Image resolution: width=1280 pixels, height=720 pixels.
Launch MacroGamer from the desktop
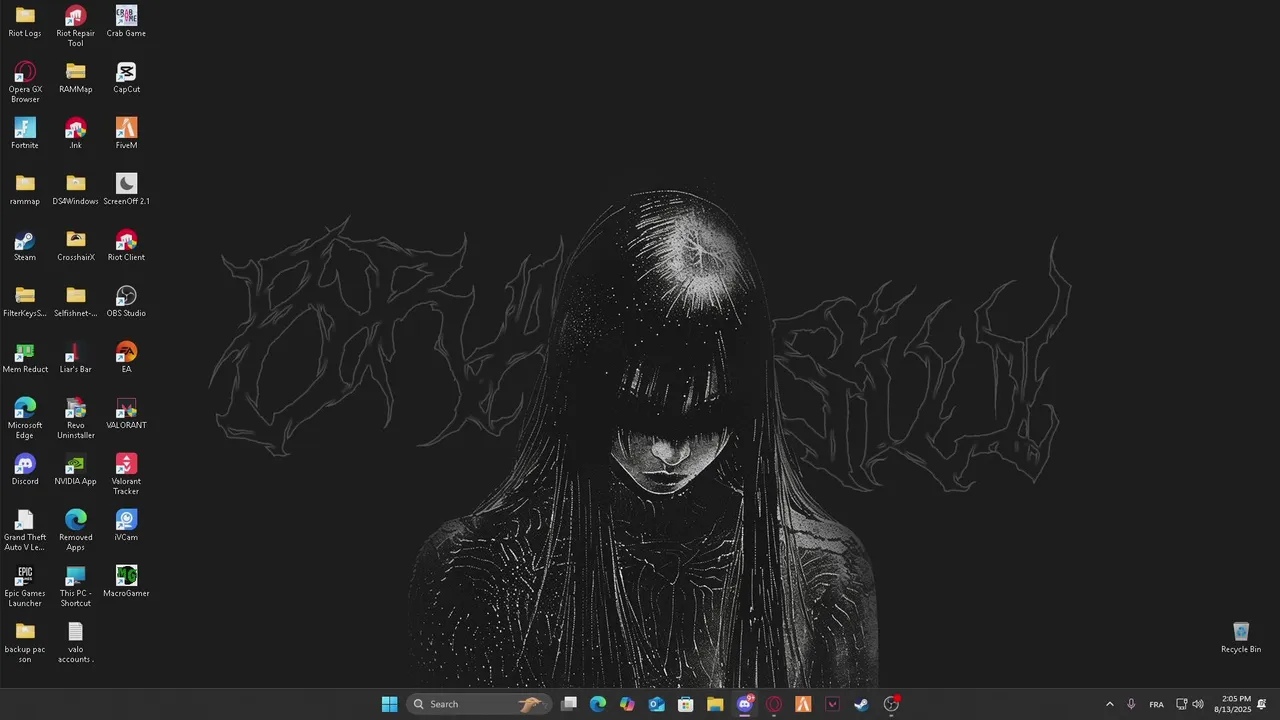tap(126, 582)
